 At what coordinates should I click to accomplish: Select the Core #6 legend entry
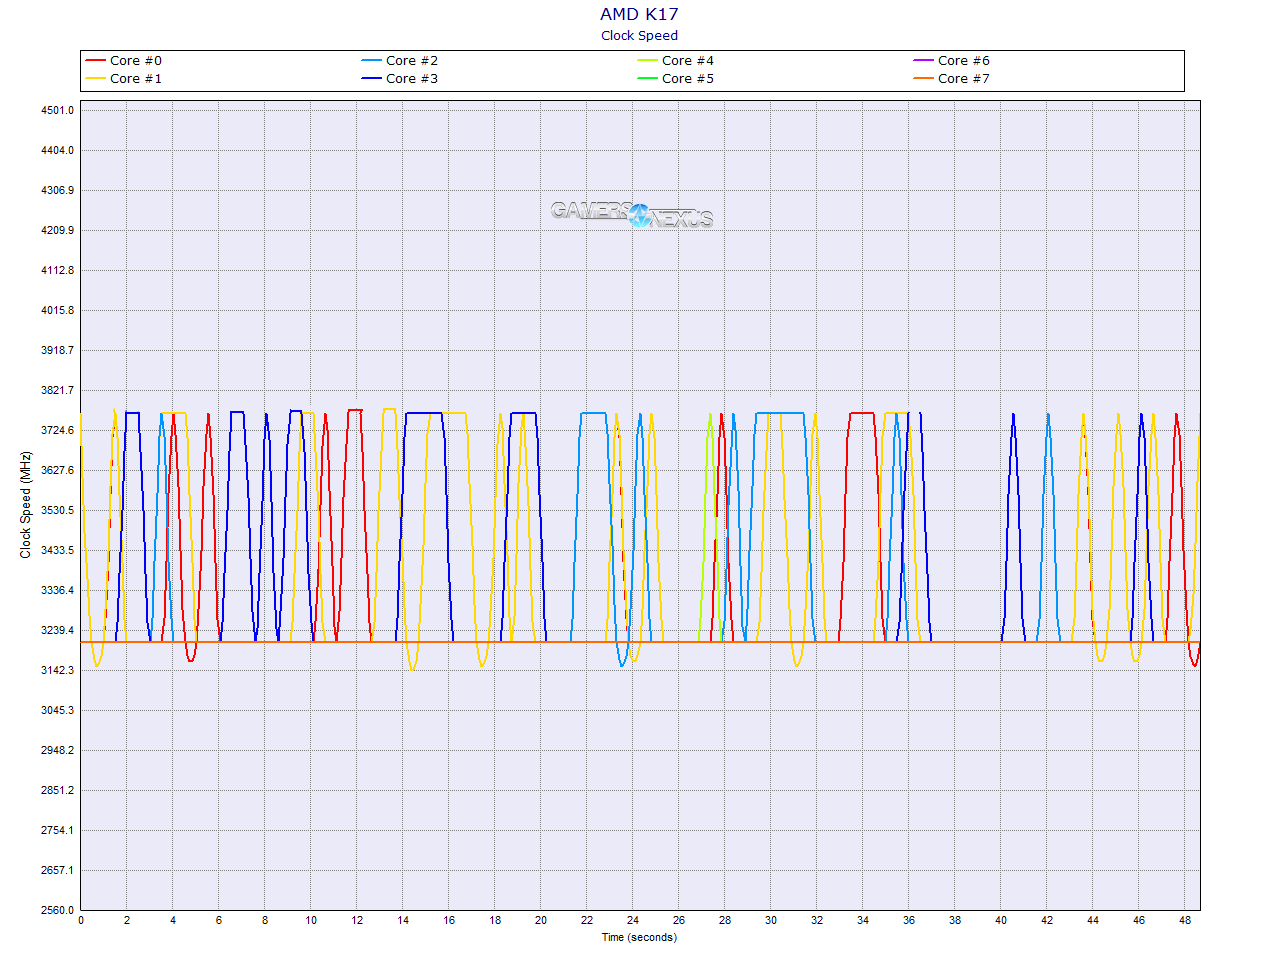(963, 61)
